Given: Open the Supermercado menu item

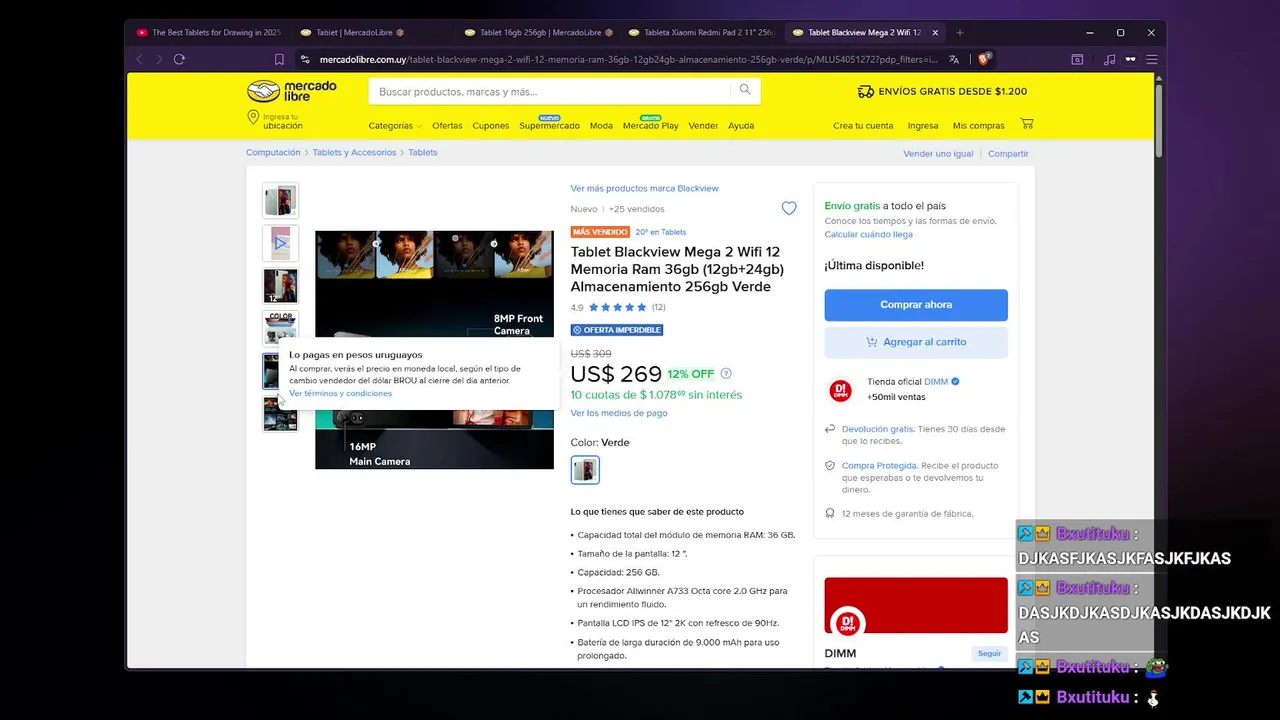Looking at the screenshot, I should 549,126.
